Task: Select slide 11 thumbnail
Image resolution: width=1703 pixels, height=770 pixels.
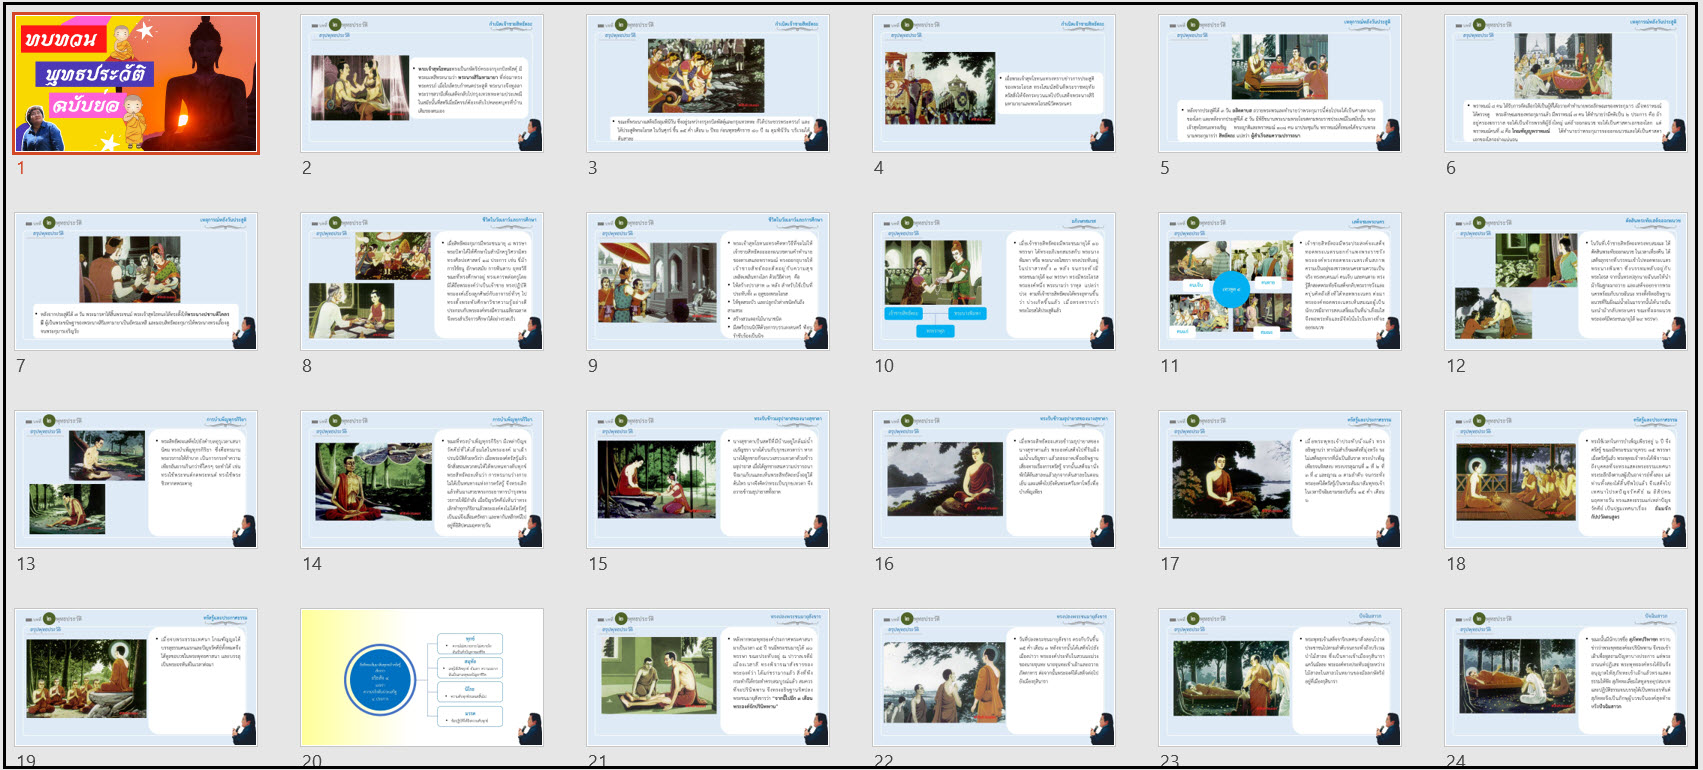Action: point(1280,281)
